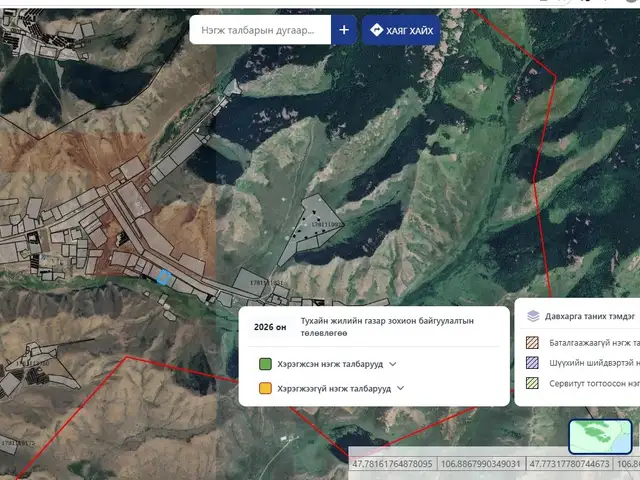Click the green Хэрэгжсэн swatch
Viewport: 640px width, 480px height.
click(x=265, y=364)
